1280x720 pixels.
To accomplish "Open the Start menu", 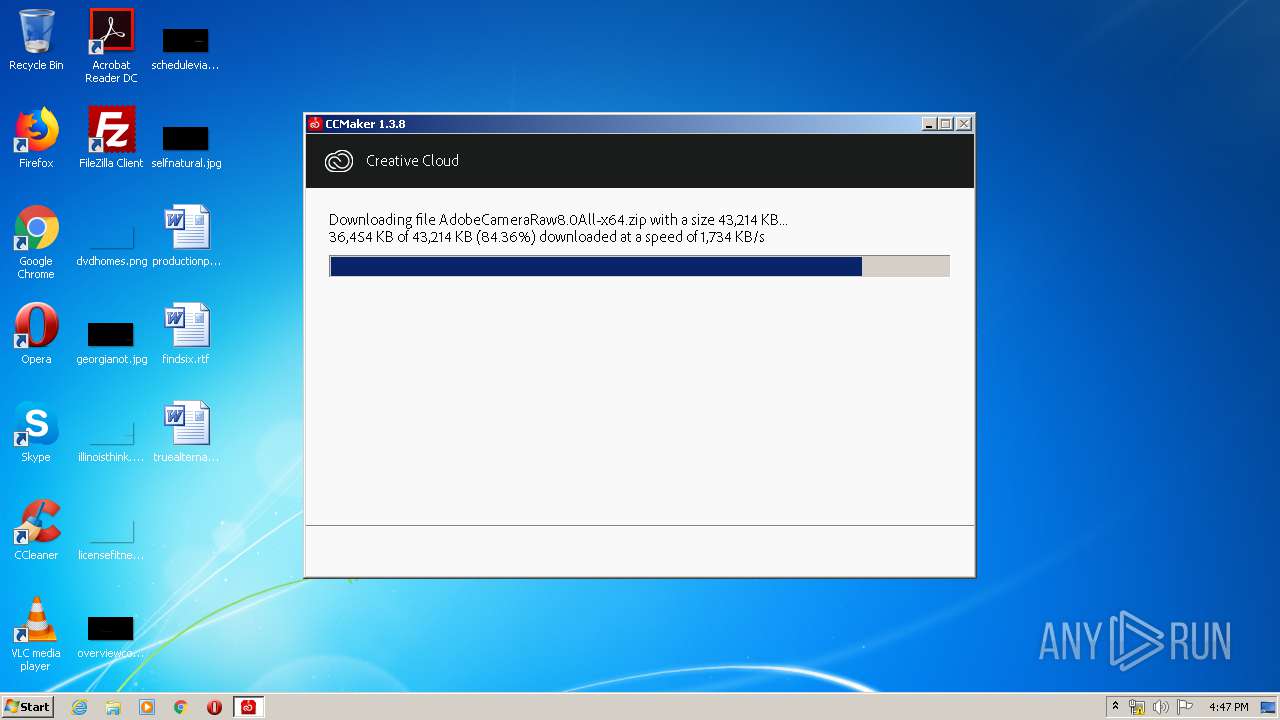I will point(27,707).
